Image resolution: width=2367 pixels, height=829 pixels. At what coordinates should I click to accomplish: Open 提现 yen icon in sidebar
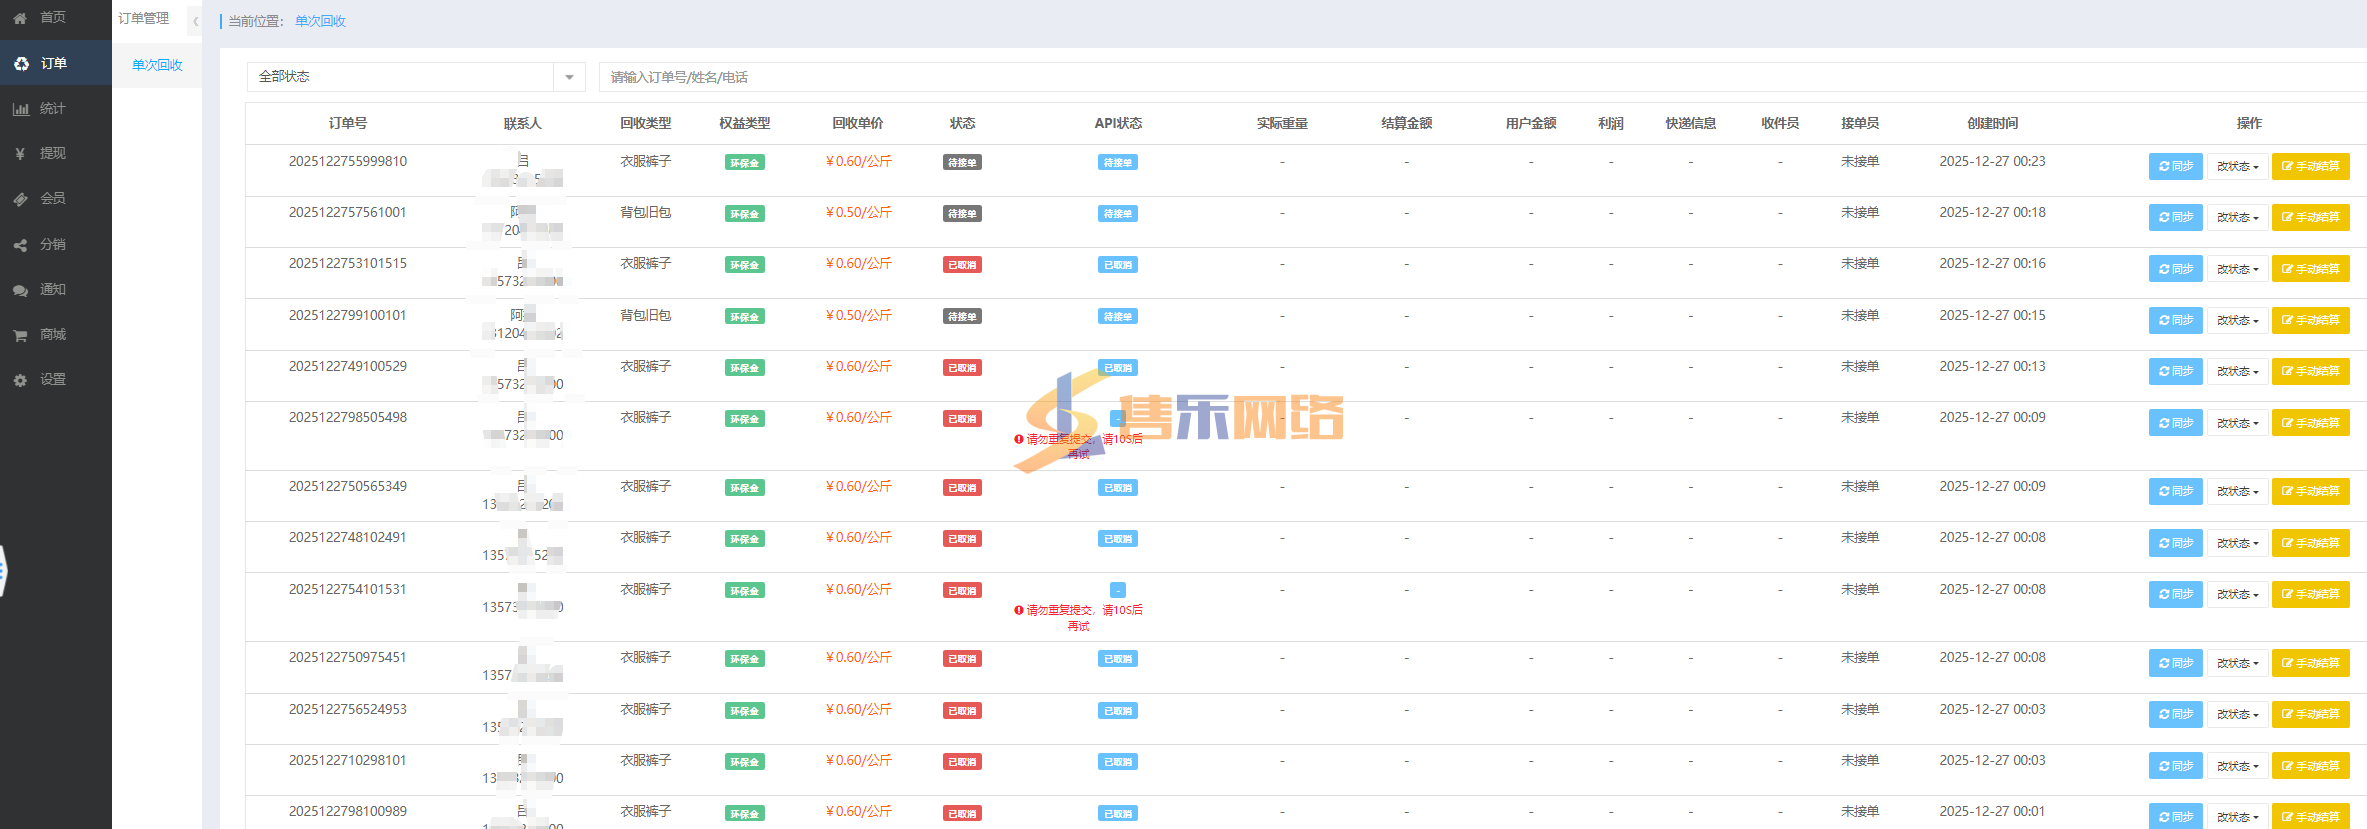pos(20,154)
